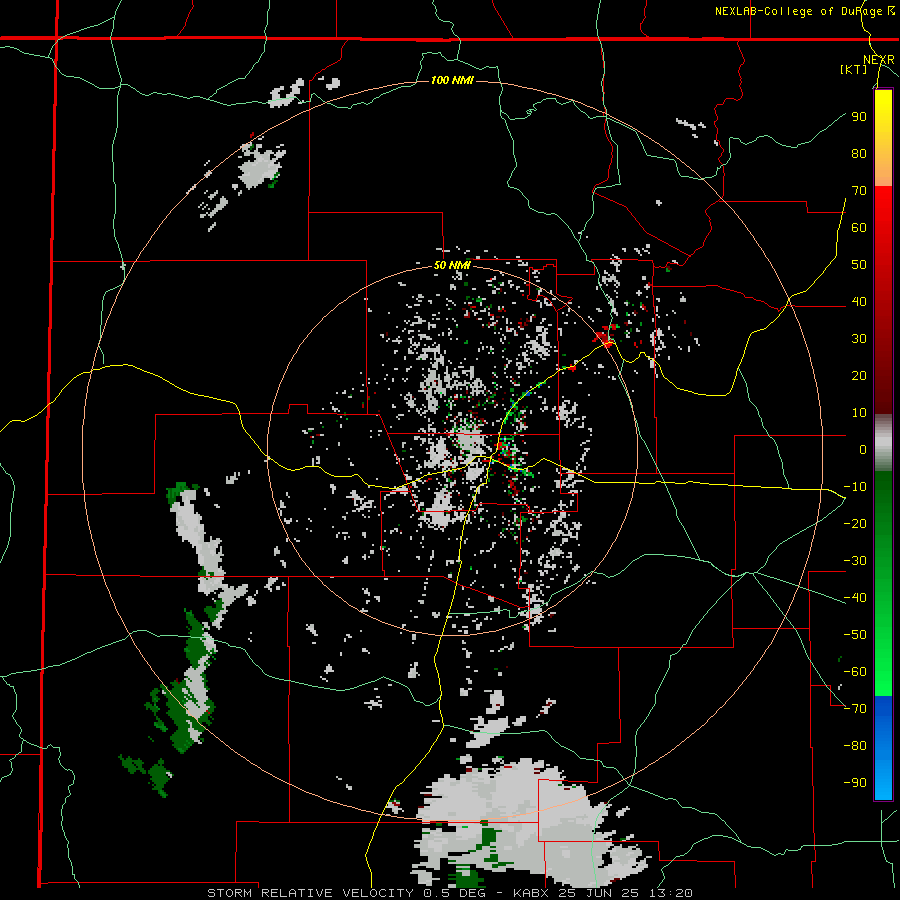Click the 10 value on the velocity scale
The height and width of the screenshot is (900, 900).
tap(859, 413)
